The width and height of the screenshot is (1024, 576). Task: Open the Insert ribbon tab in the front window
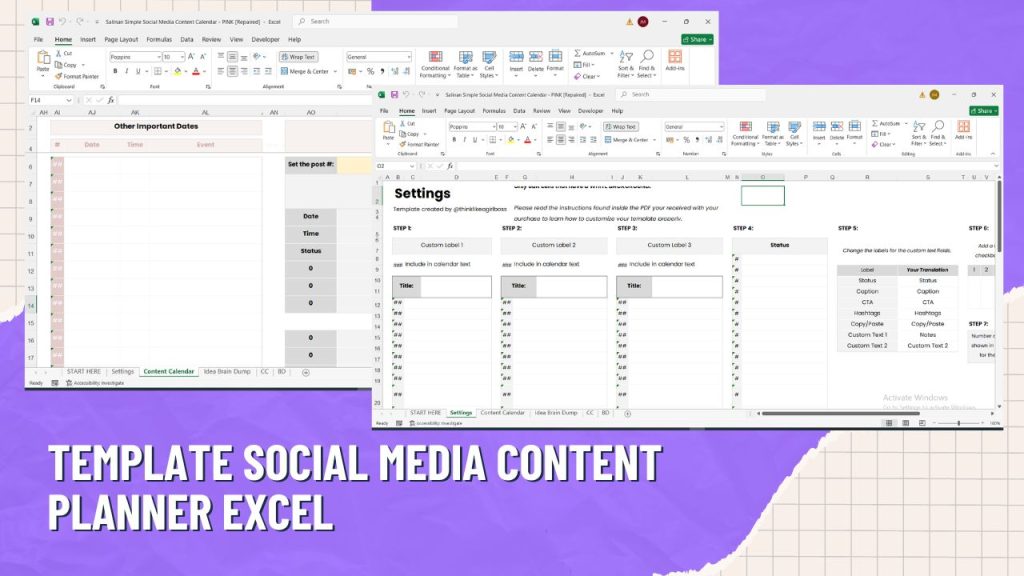tap(429, 111)
